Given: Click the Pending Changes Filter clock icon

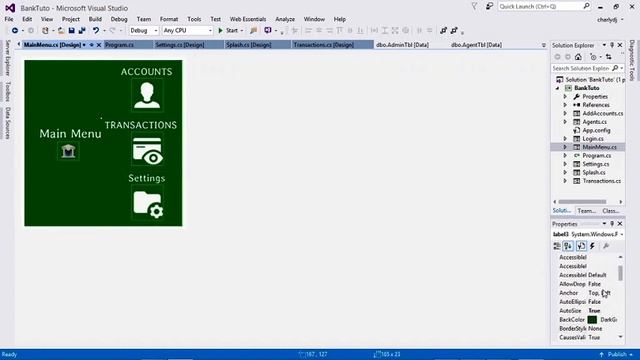Looking at the screenshot, I should [593, 57].
